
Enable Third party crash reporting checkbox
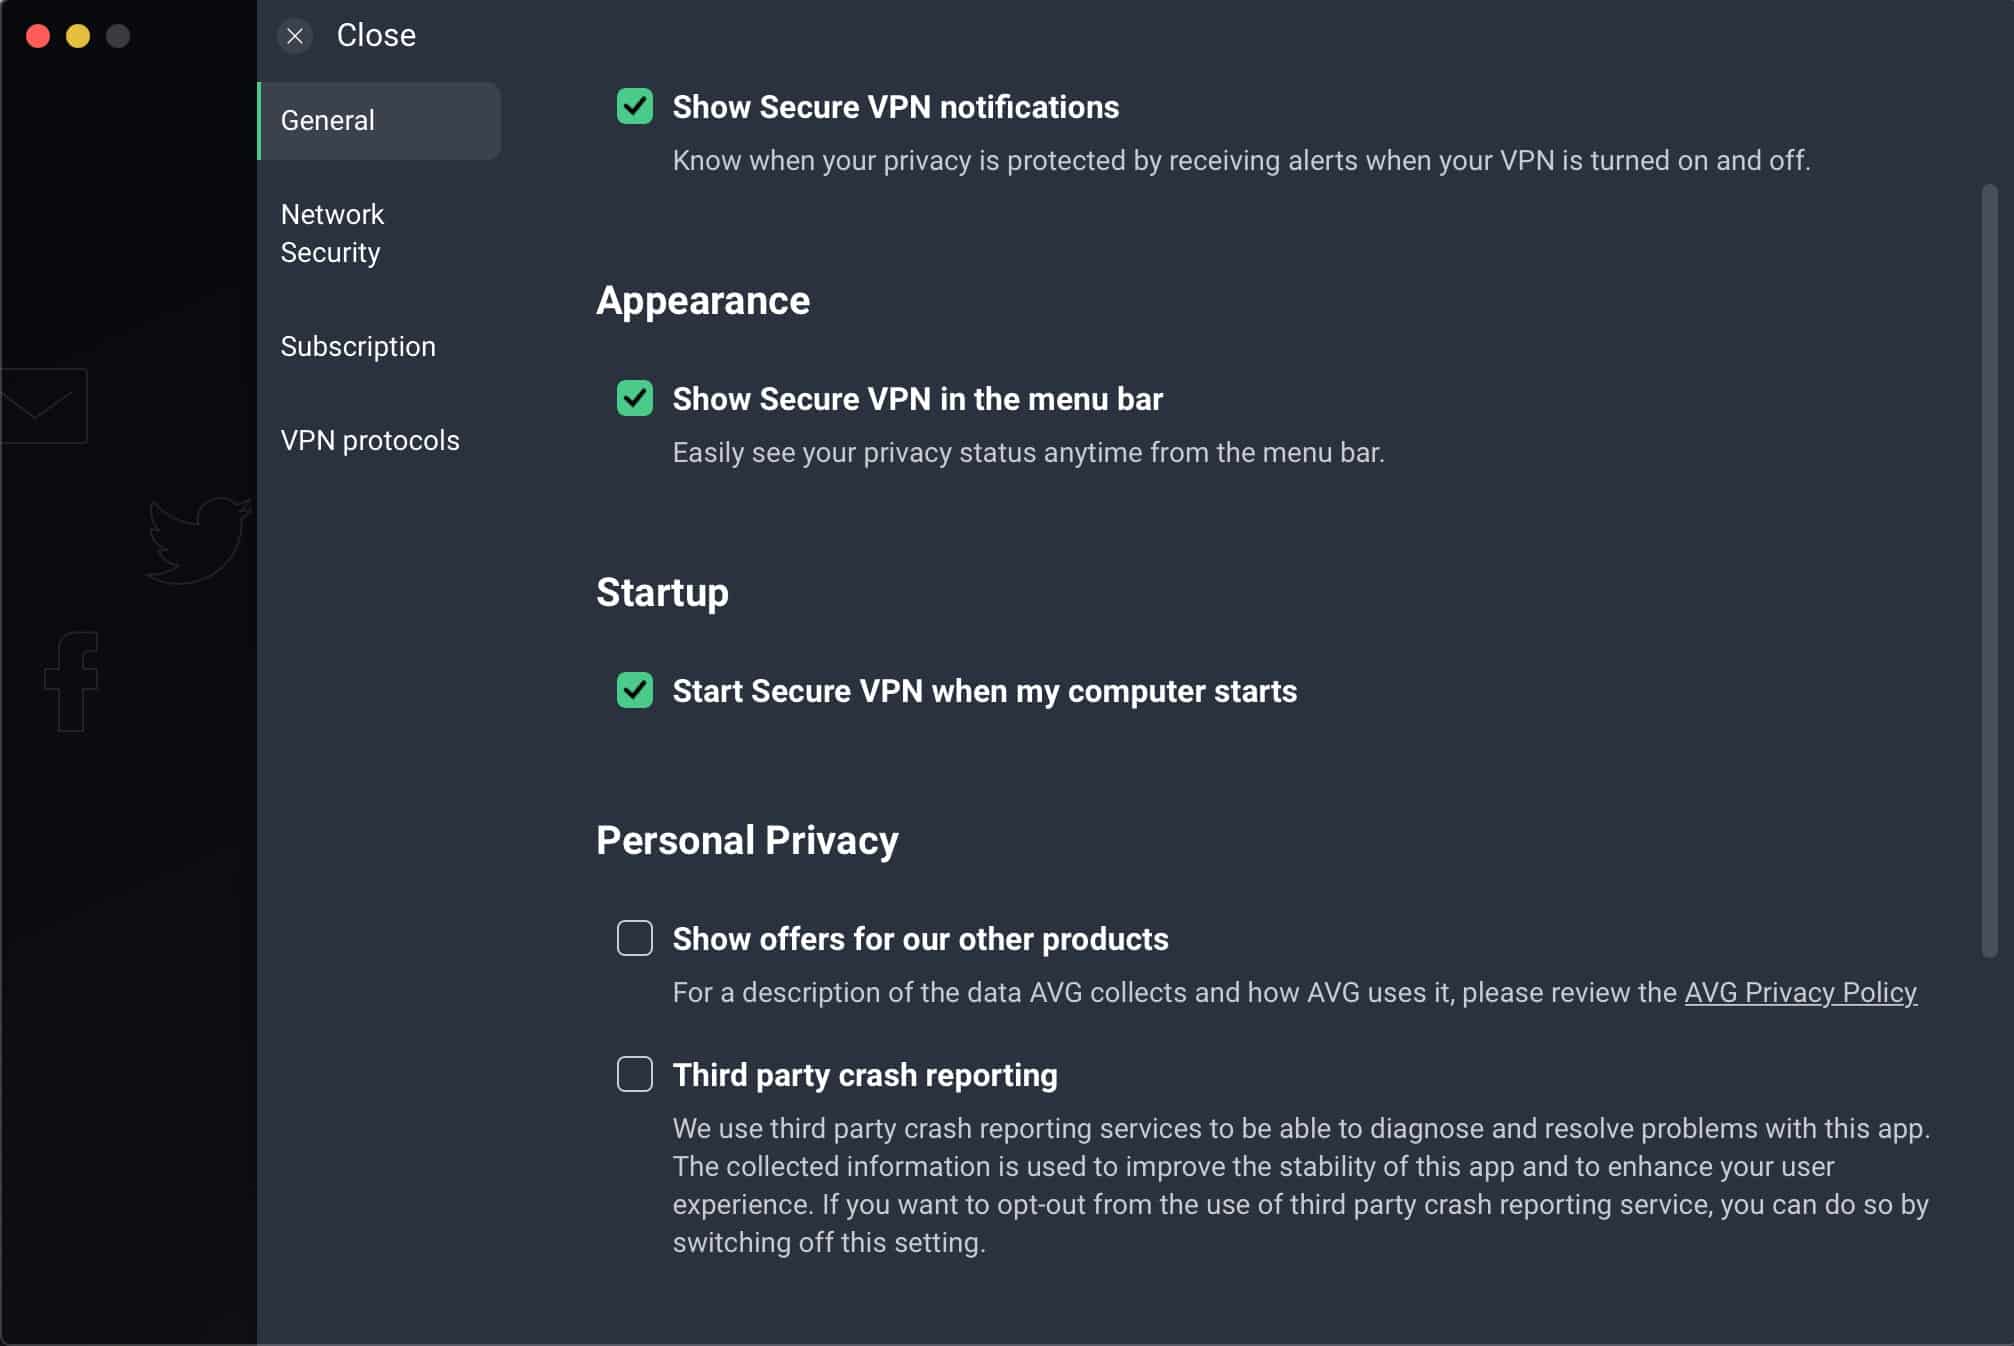pos(635,1074)
